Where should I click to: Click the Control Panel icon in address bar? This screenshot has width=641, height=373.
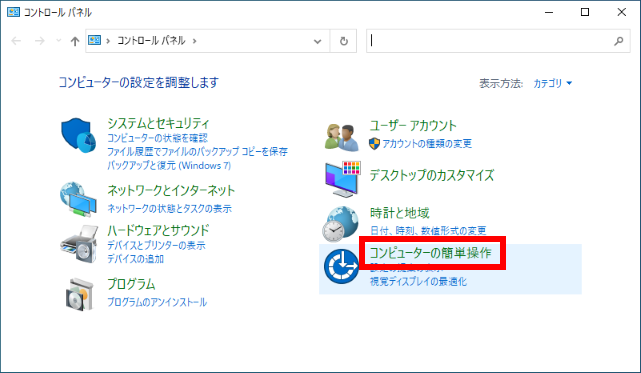coord(94,40)
